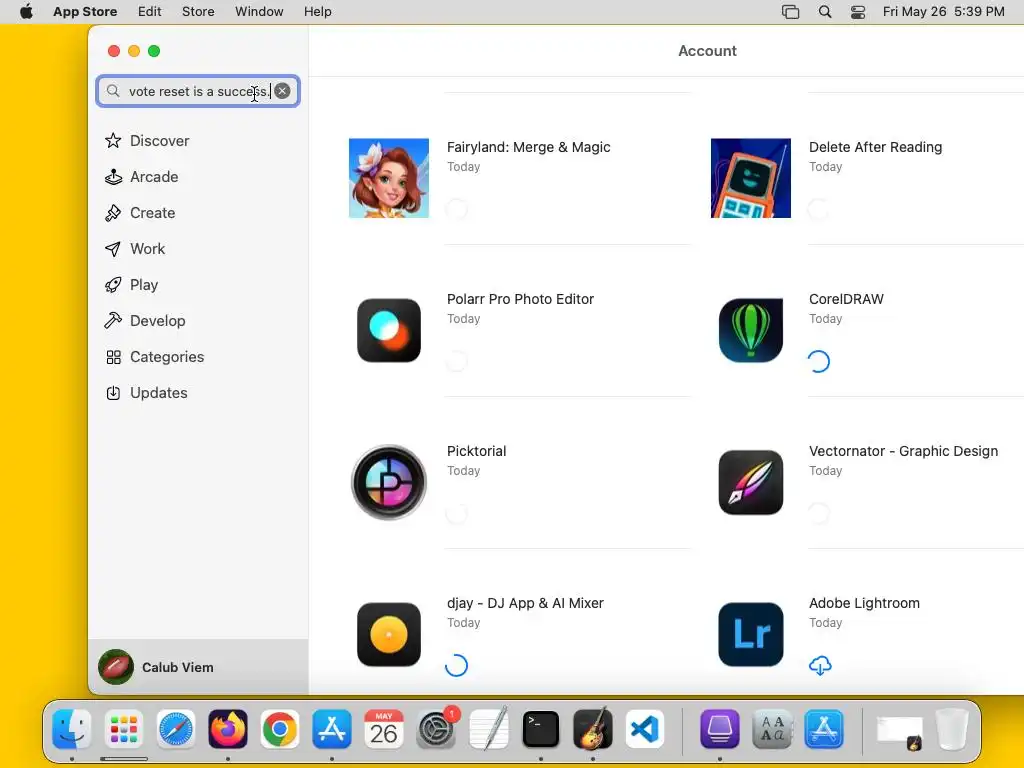This screenshot has height=768, width=1024.
Task: Open Adobe Lightroom app icon
Action: pos(750,634)
